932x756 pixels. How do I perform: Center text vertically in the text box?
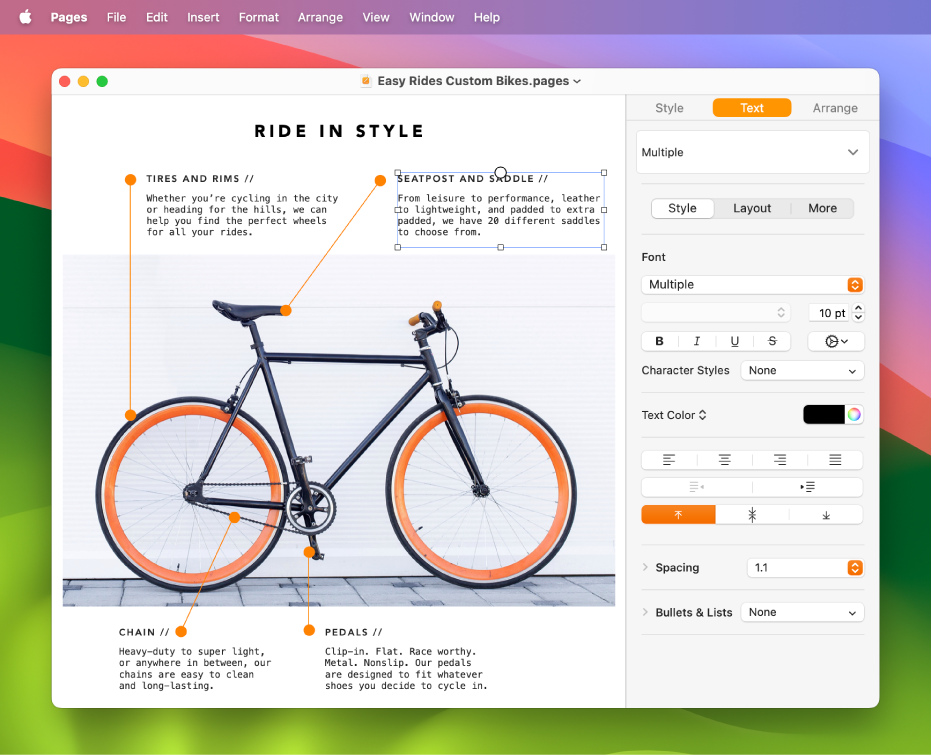click(x=752, y=514)
